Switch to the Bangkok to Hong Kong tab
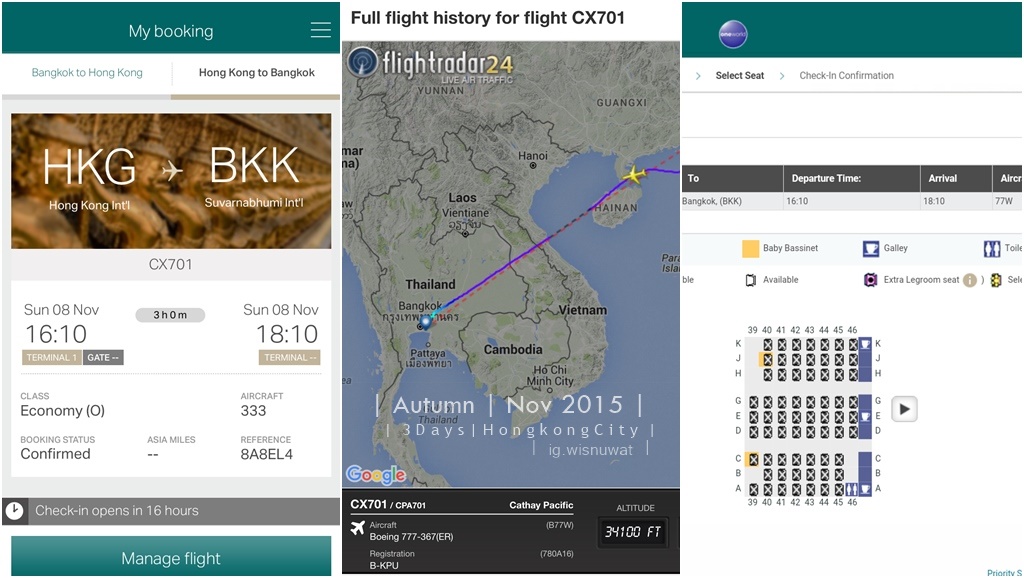Image resolution: width=1024 pixels, height=578 pixels. pyautogui.click(x=87, y=72)
